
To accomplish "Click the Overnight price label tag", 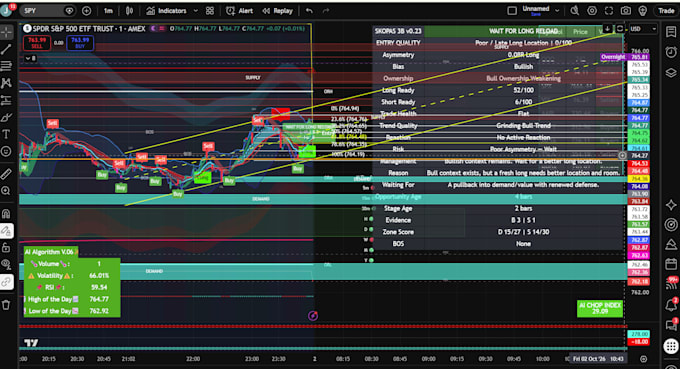I will pos(613,57).
